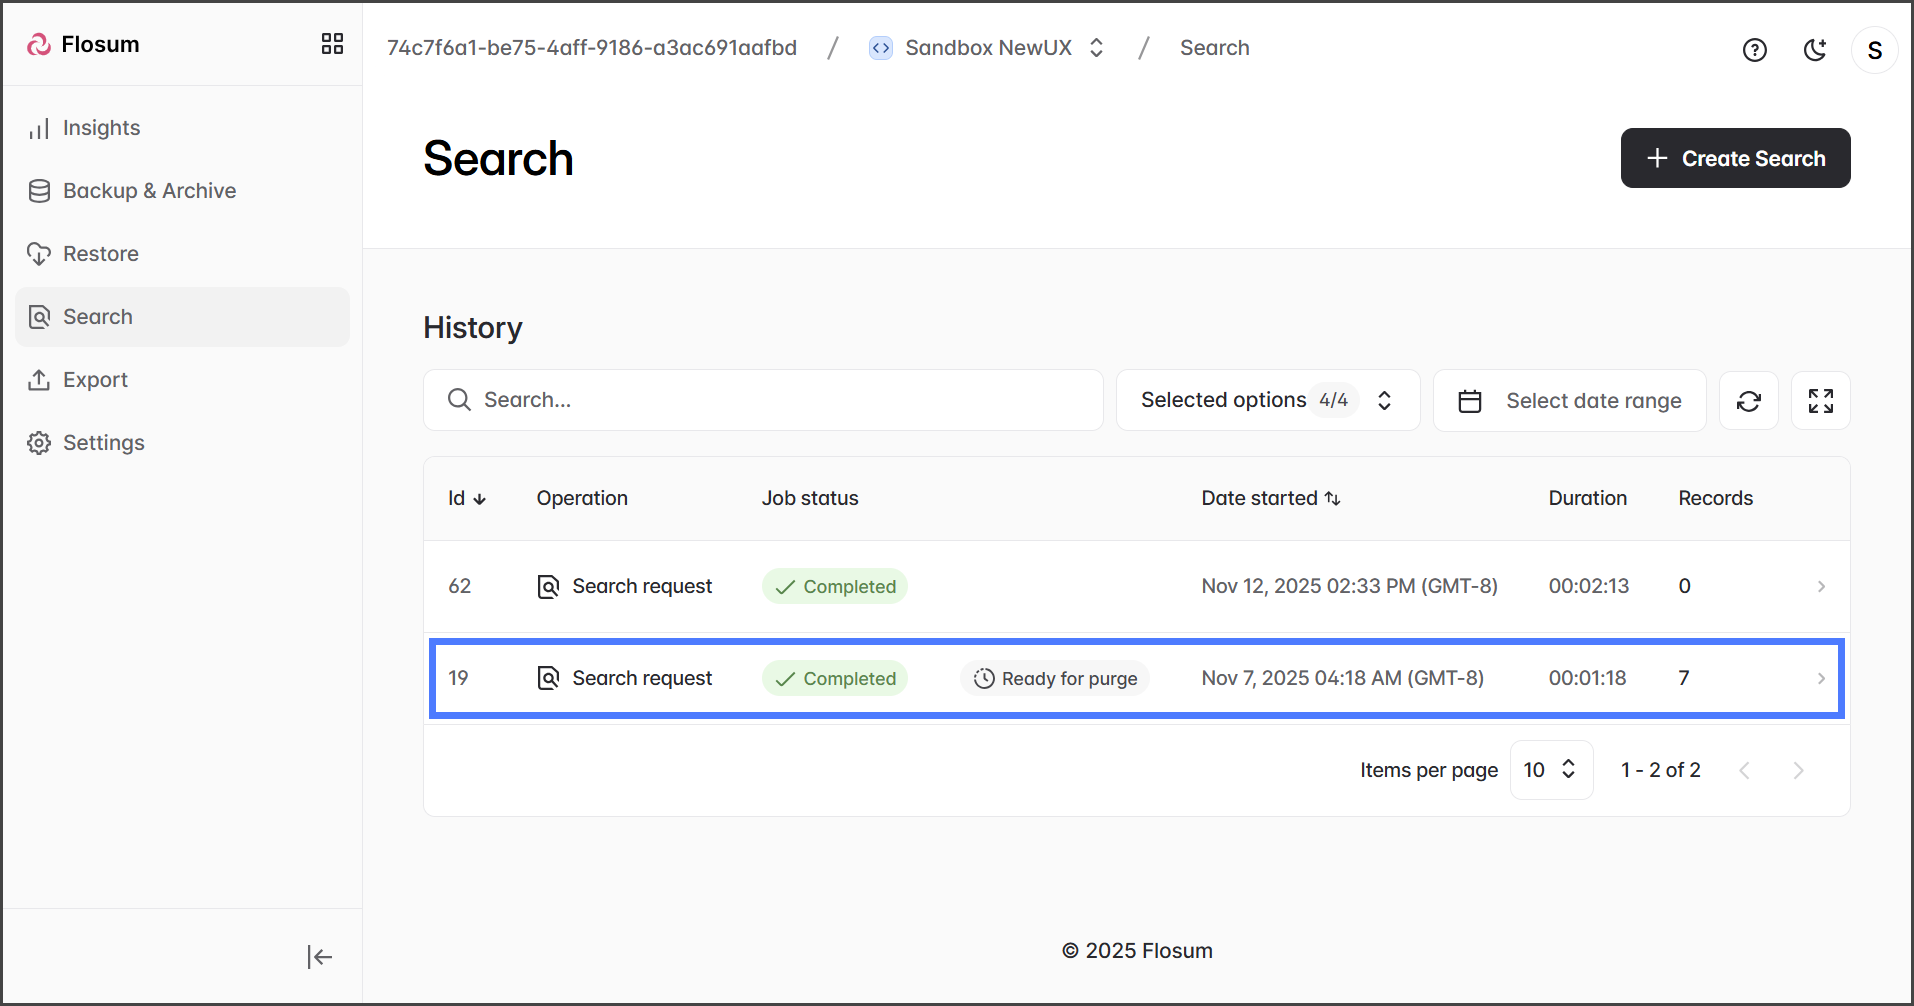The image size is (1914, 1006).
Task: Open the Select date range picker
Action: 1569,401
